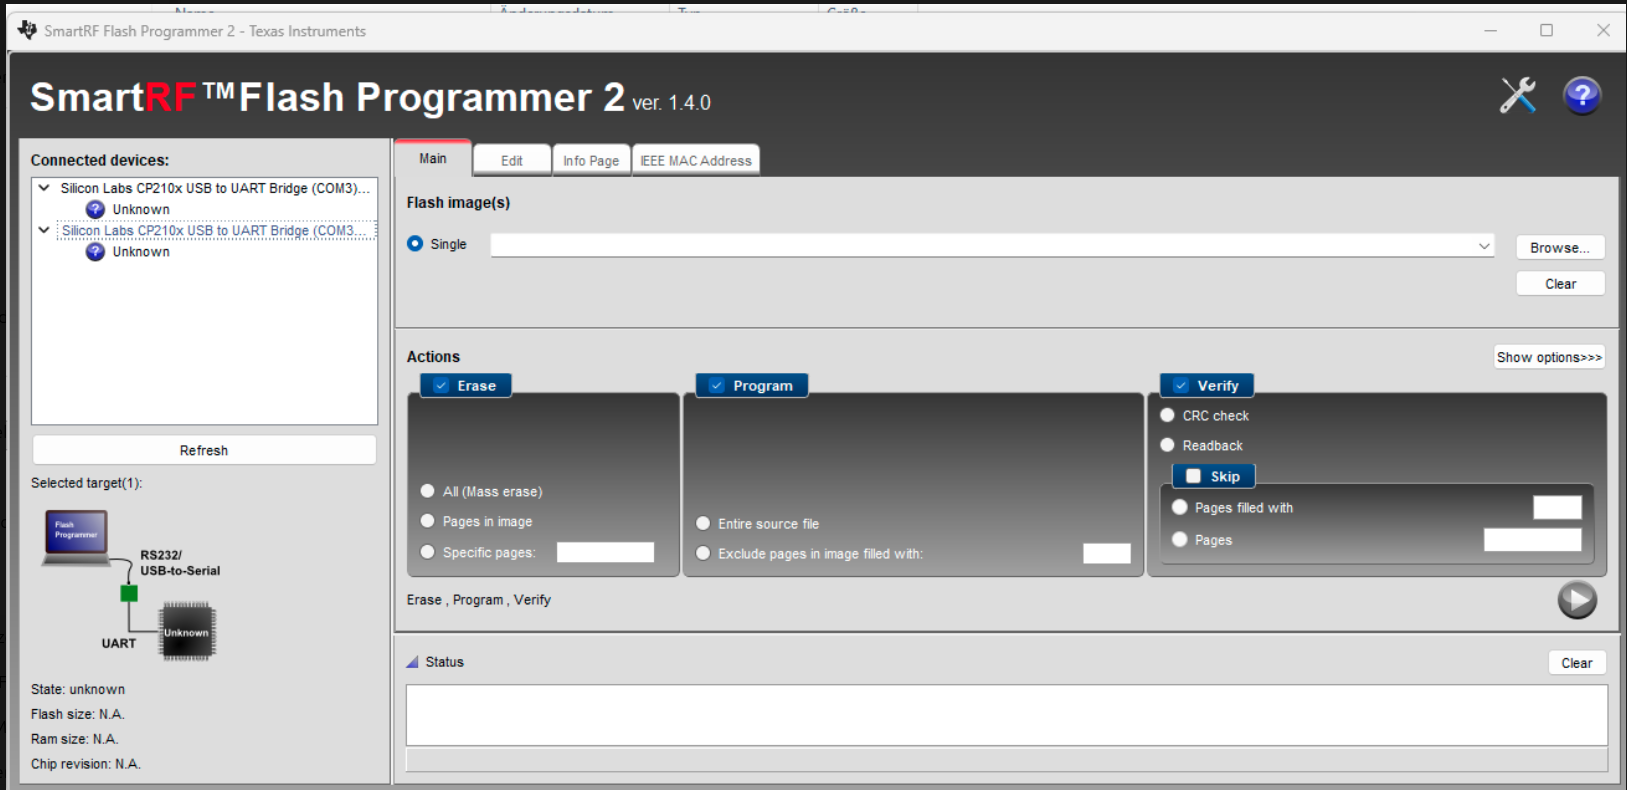Click the Browse... button

pos(1559,248)
